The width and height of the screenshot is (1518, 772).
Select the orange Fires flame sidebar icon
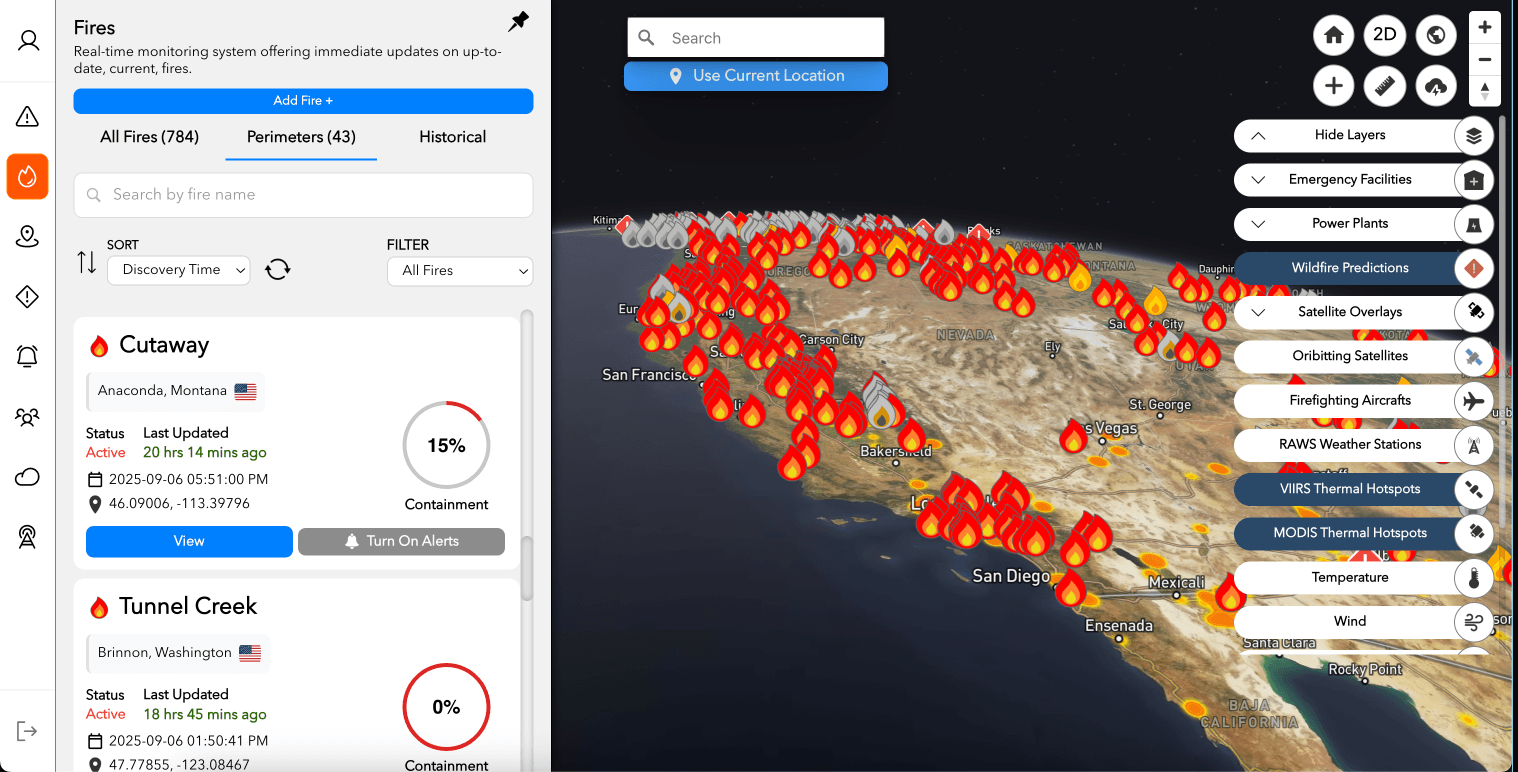[x=28, y=177]
